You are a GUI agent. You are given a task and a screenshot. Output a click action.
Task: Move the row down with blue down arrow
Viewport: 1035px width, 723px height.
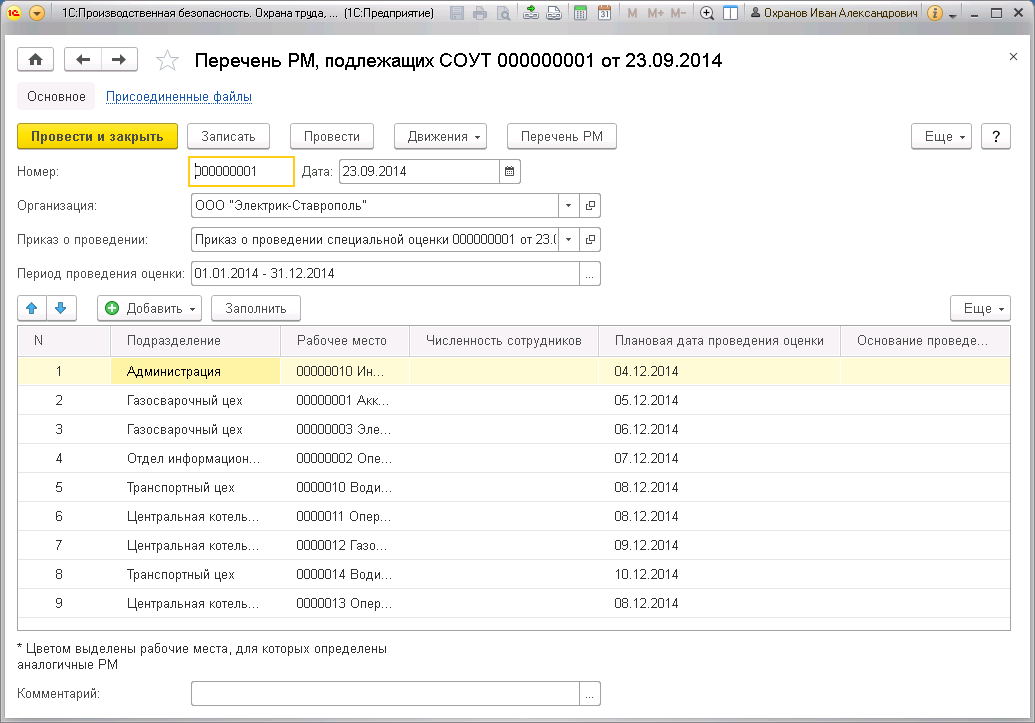(x=61, y=308)
